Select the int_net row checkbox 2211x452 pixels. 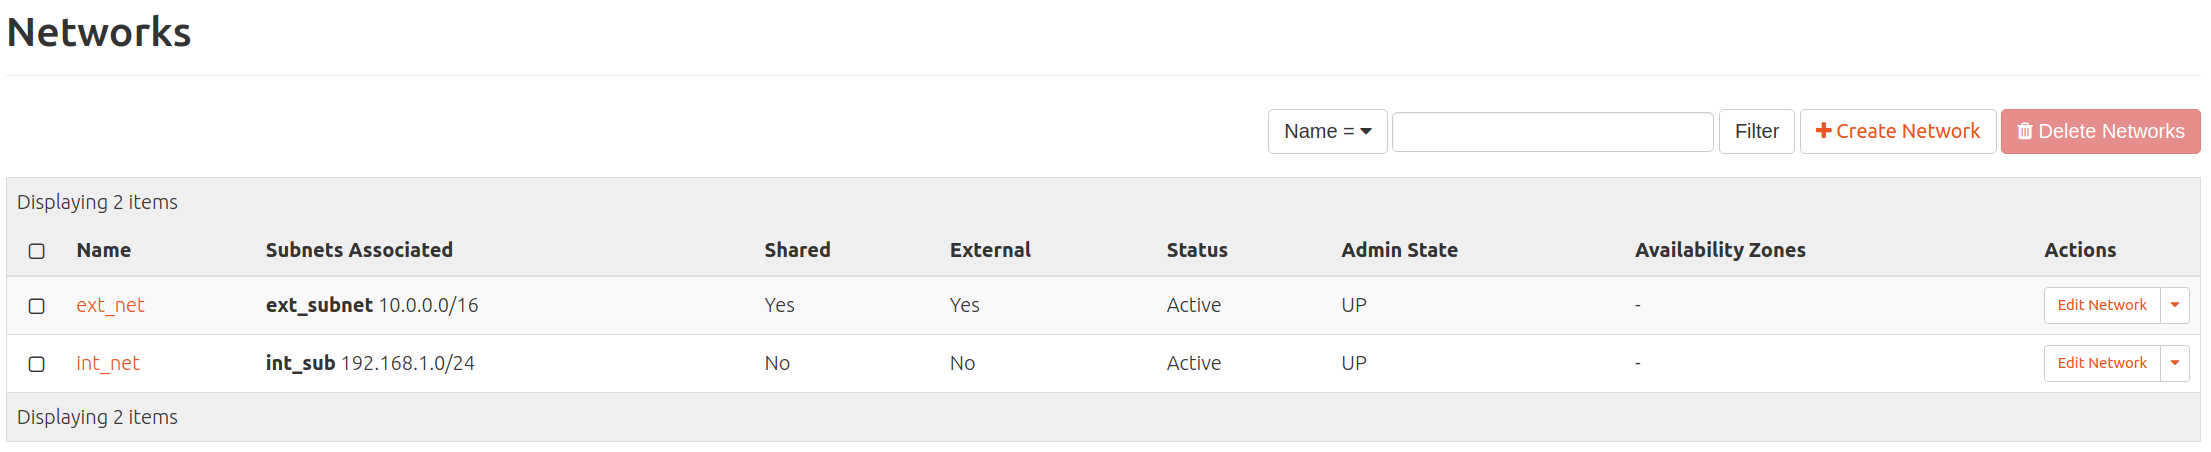click(37, 364)
